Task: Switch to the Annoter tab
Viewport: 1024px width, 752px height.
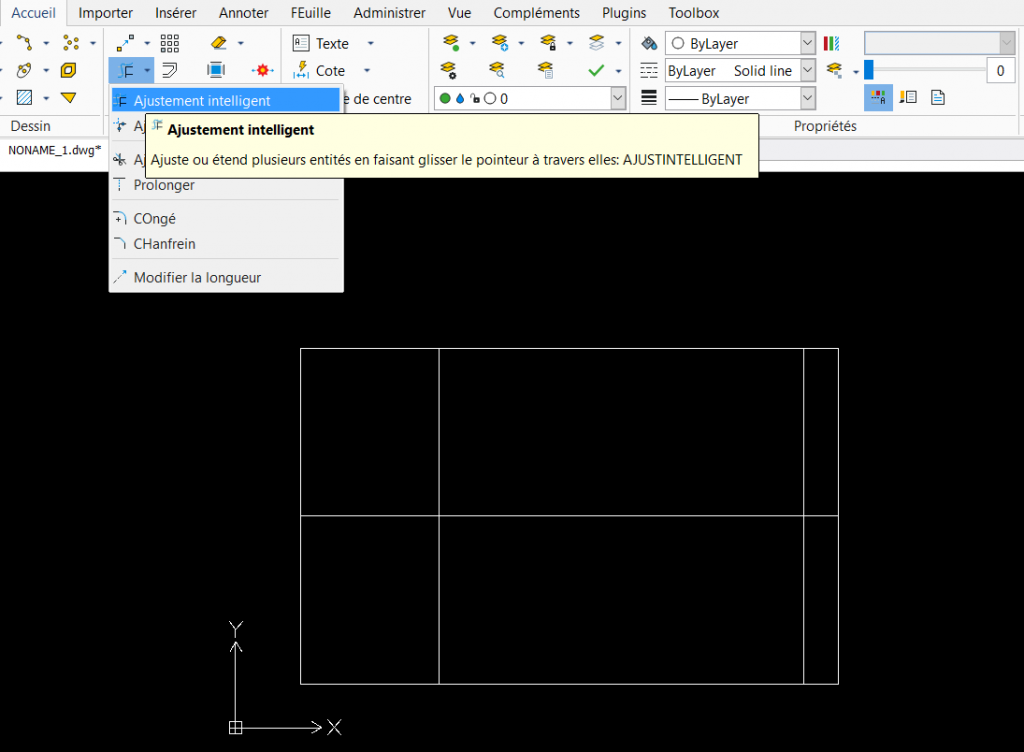Action: pyautogui.click(x=244, y=12)
